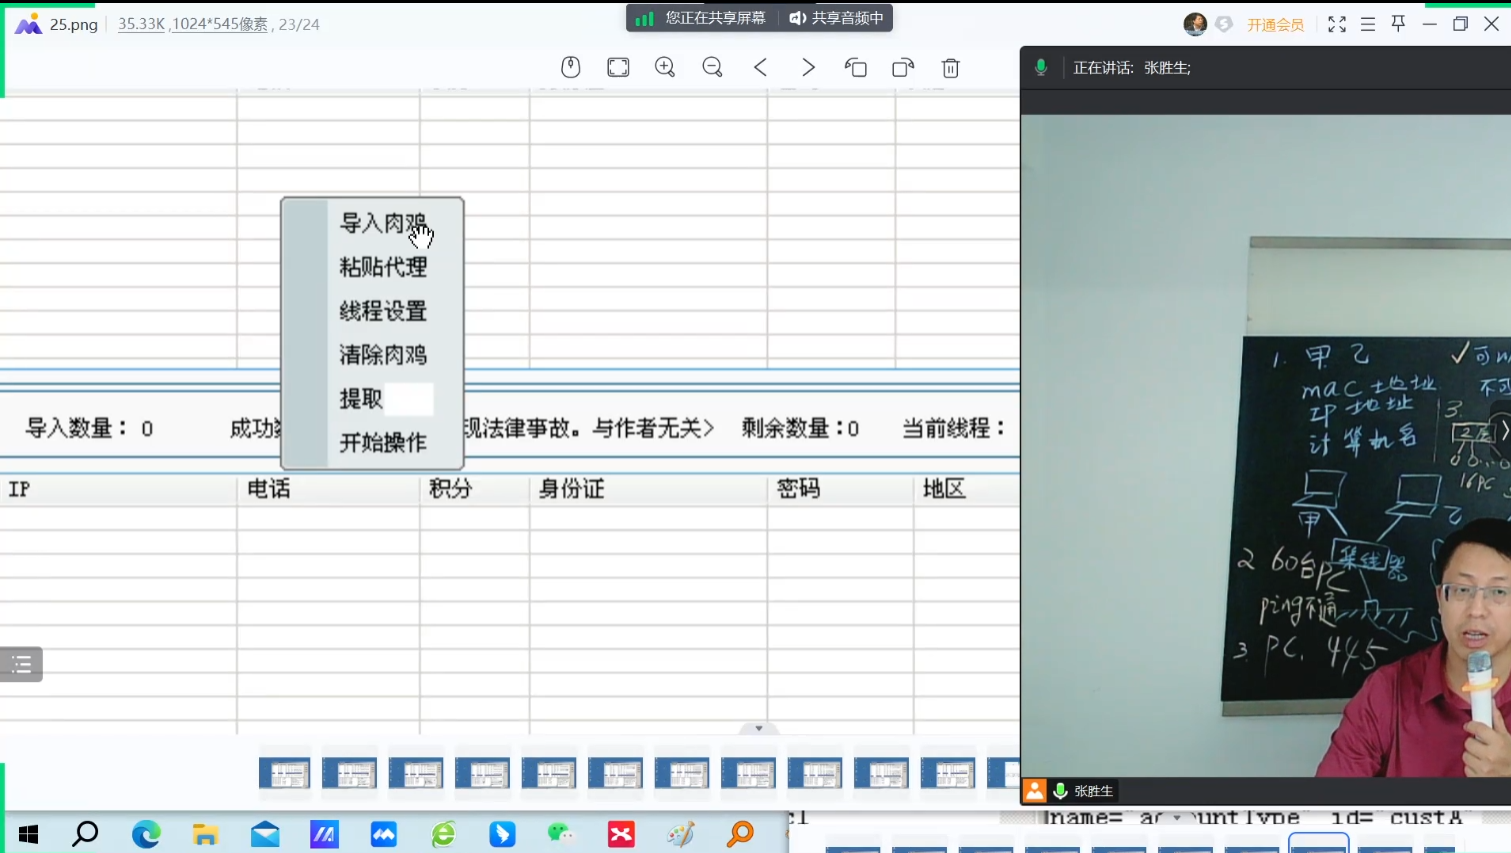Click the 正在讲话: 张胜生 speaker label
This screenshot has height=853, width=1511.
[1132, 68]
